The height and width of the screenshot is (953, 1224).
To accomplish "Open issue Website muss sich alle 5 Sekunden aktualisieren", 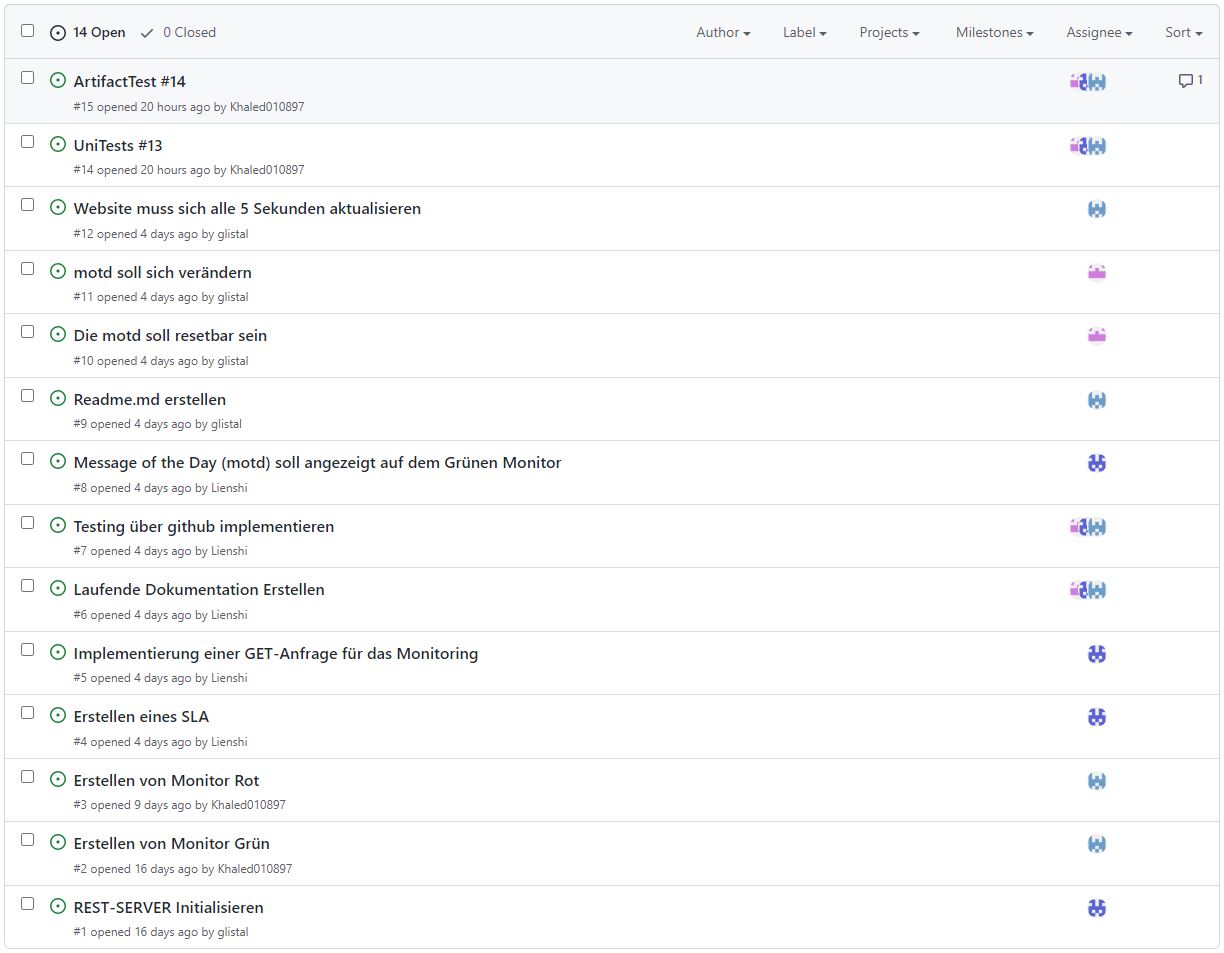I will (x=247, y=209).
